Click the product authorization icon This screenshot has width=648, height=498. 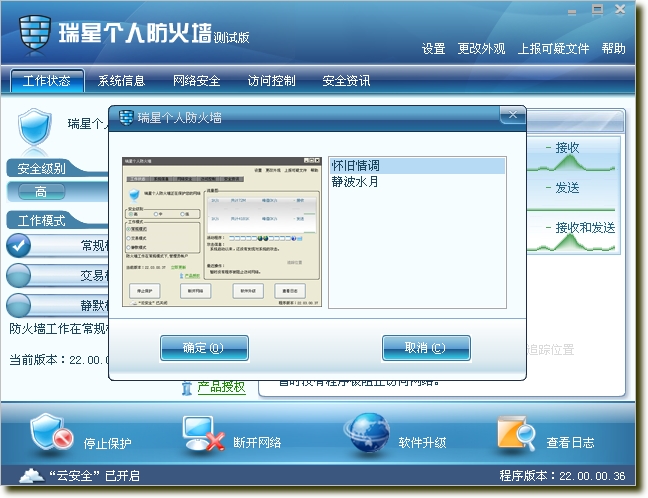pyautogui.click(x=187, y=388)
